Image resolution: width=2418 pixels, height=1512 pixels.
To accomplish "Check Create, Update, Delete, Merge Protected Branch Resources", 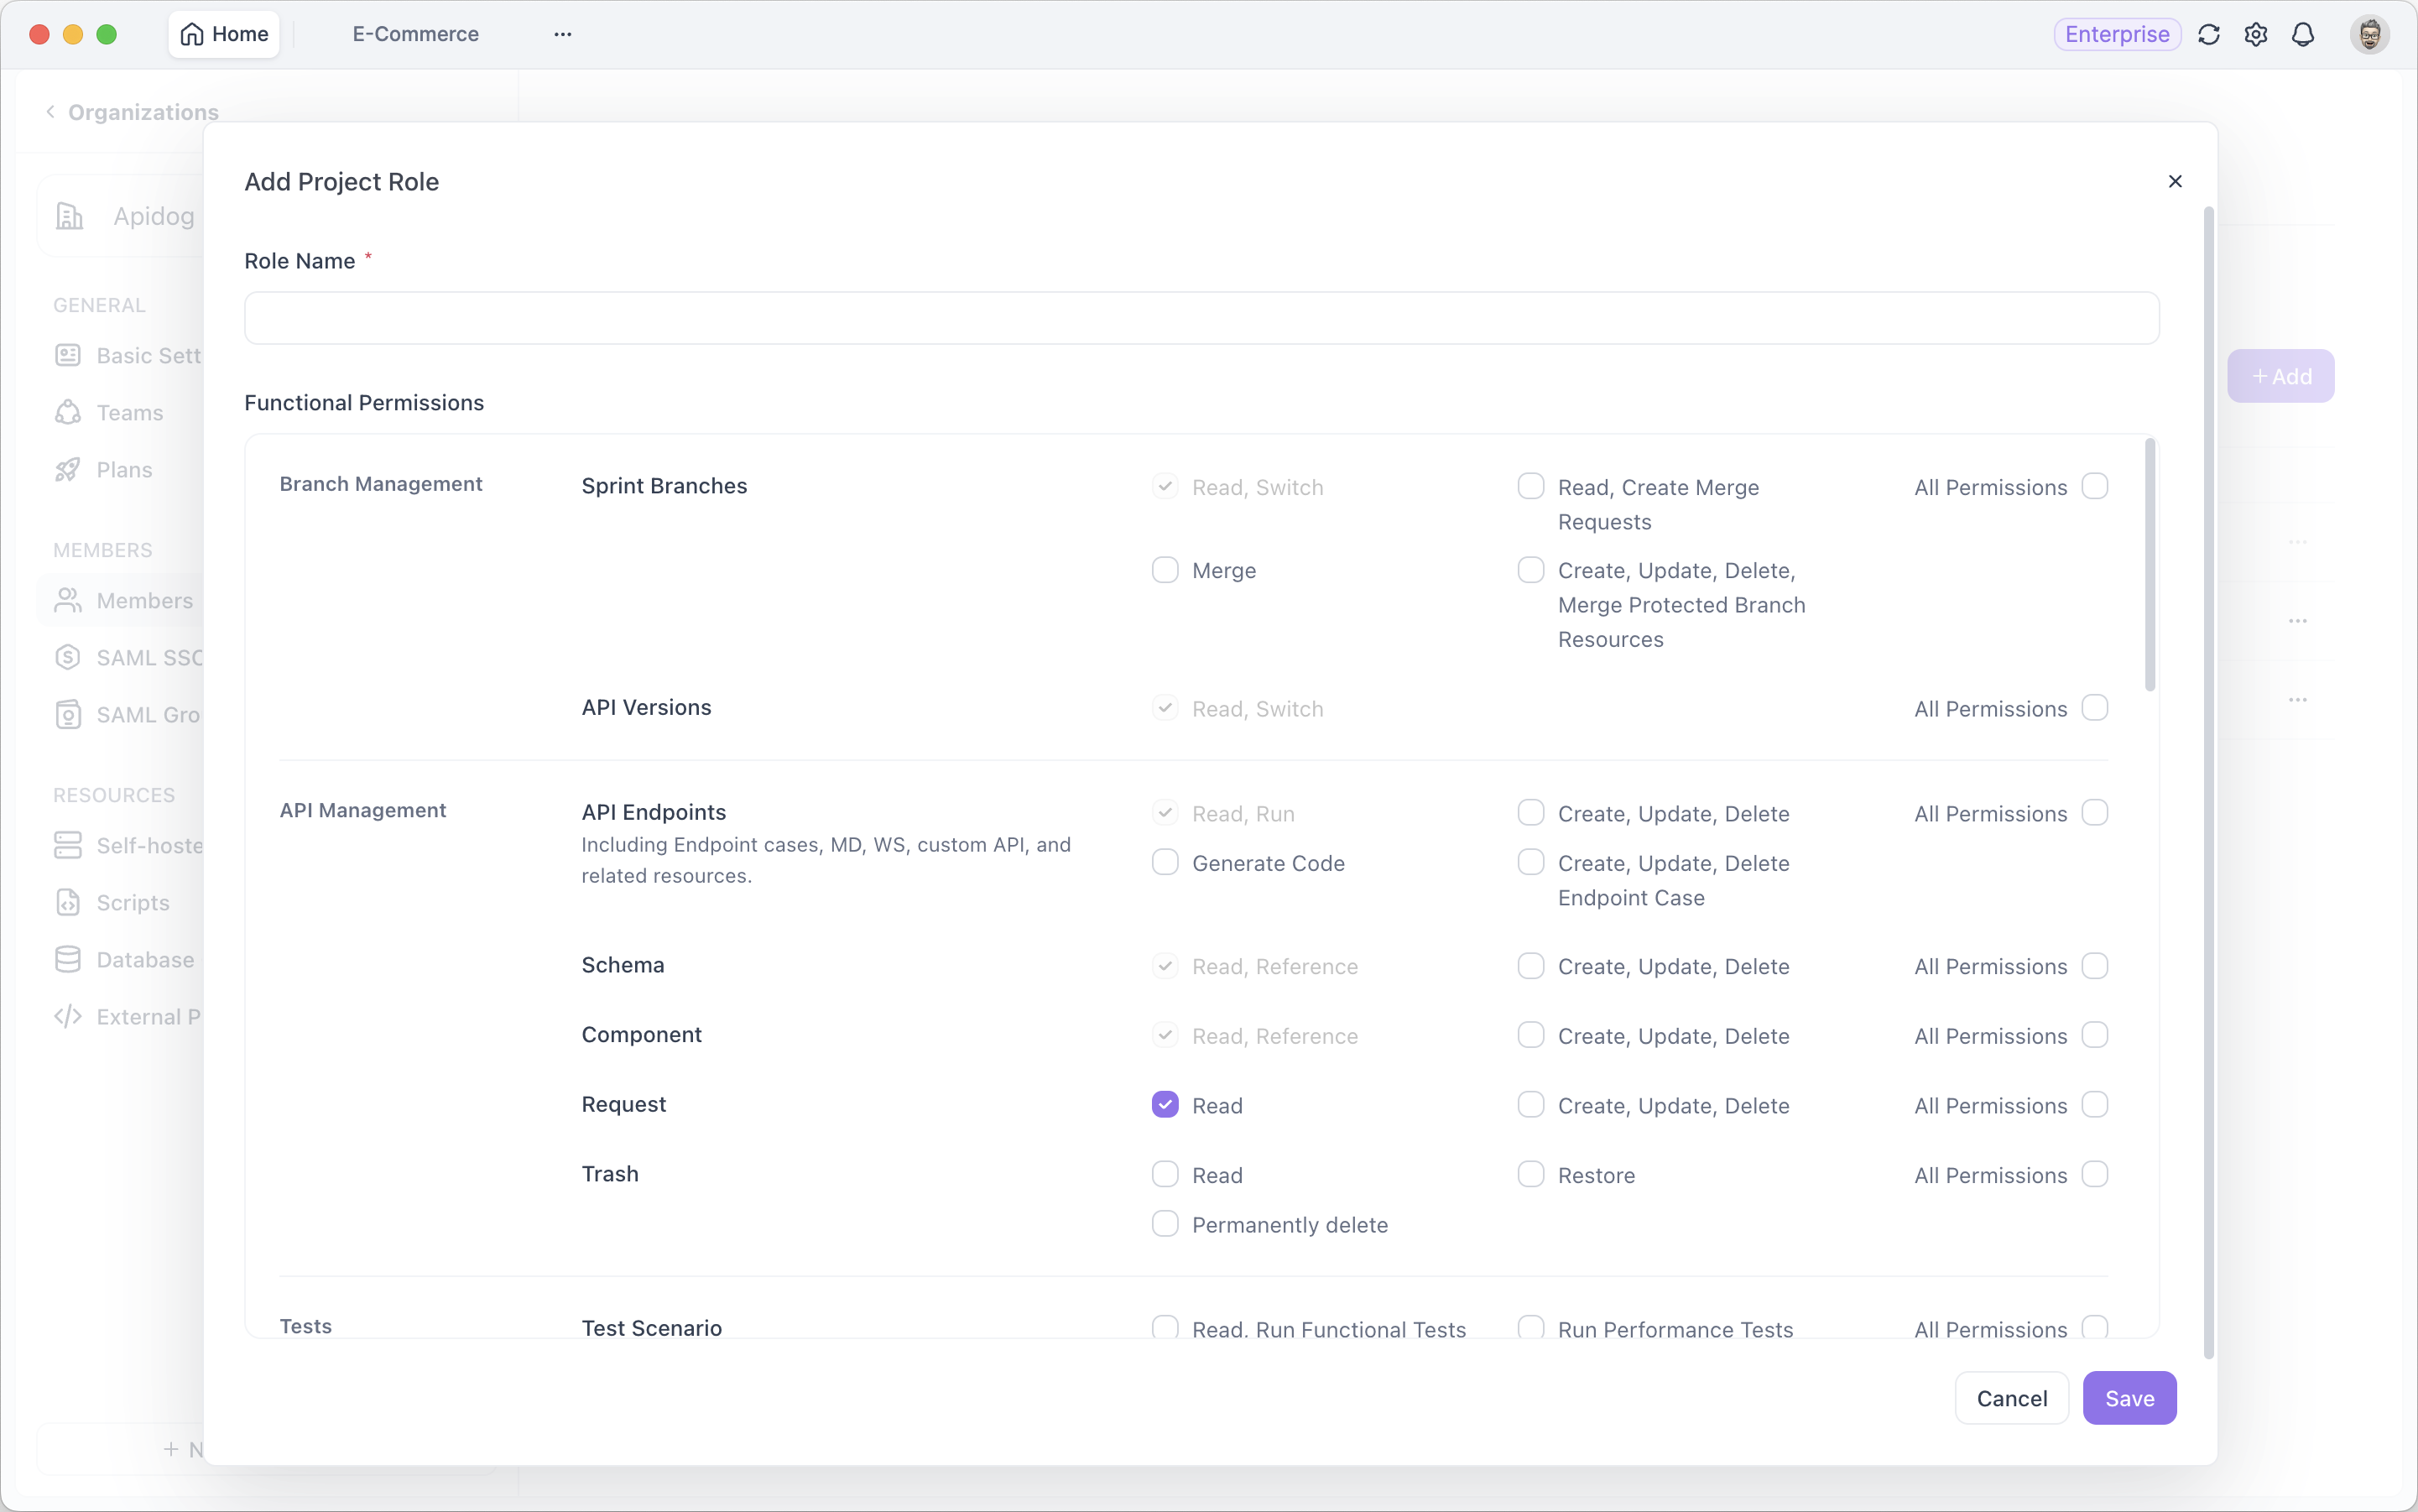I will [x=1530, y=570].
